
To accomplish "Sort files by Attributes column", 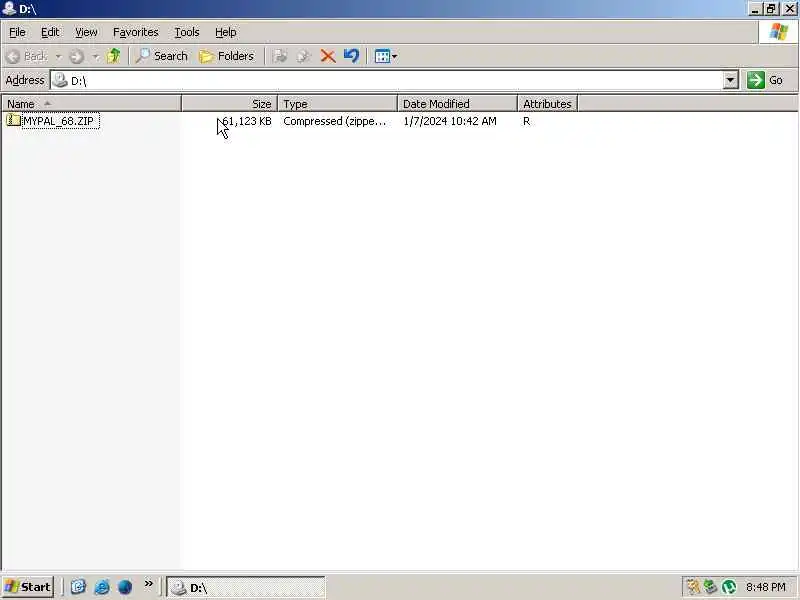I will point(547,104).
